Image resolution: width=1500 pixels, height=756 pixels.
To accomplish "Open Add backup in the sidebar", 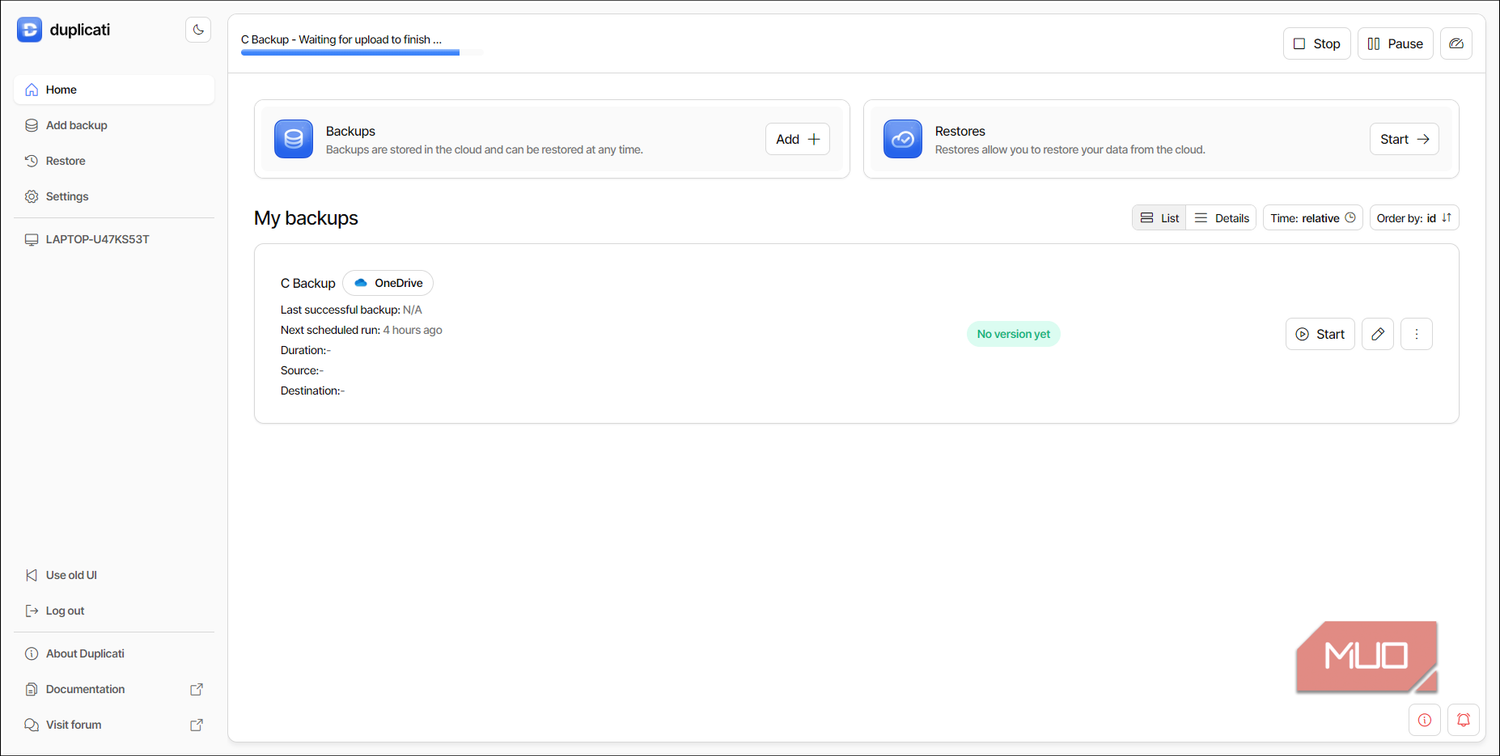I will tap(114, 125).
